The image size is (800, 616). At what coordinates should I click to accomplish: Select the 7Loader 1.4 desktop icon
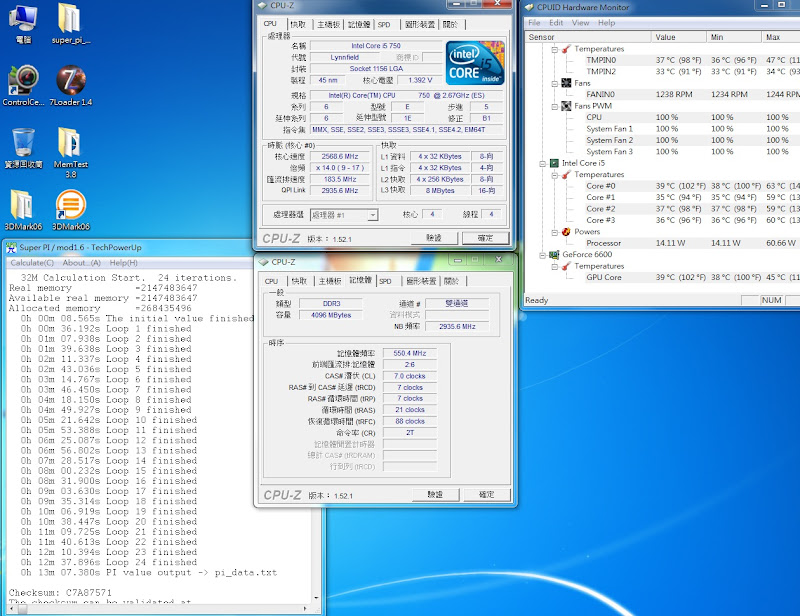tap(70, 86)
